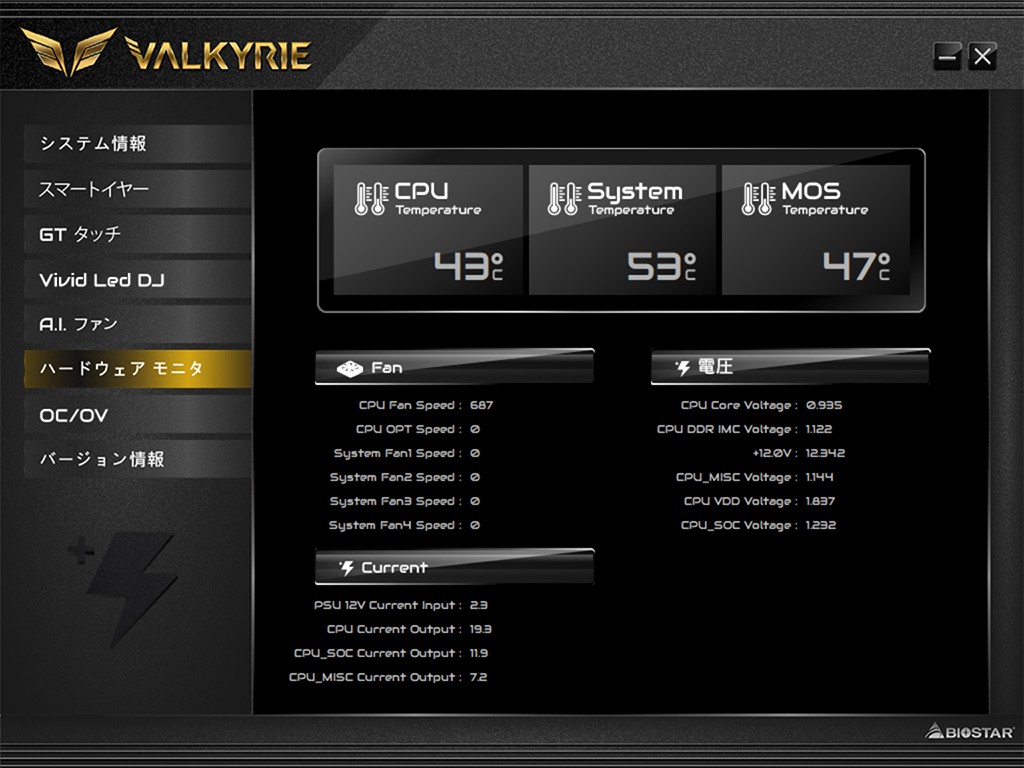This screenshot has height=768, width=1024.
Task: Close the Valkyrie window
Action: pyautogui.click(x=982, y=57)
